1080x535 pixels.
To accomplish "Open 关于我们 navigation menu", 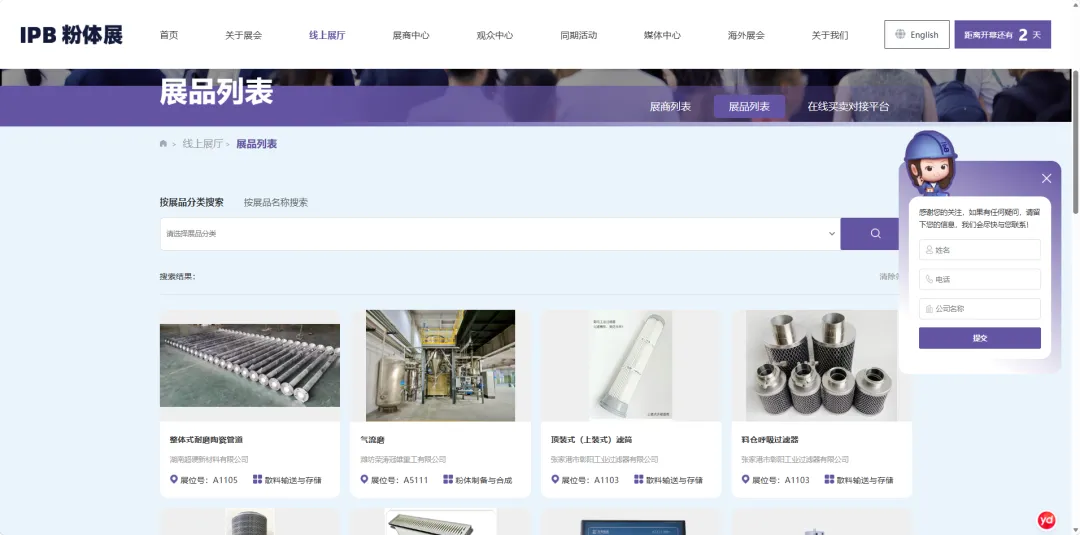I will 830,35.
